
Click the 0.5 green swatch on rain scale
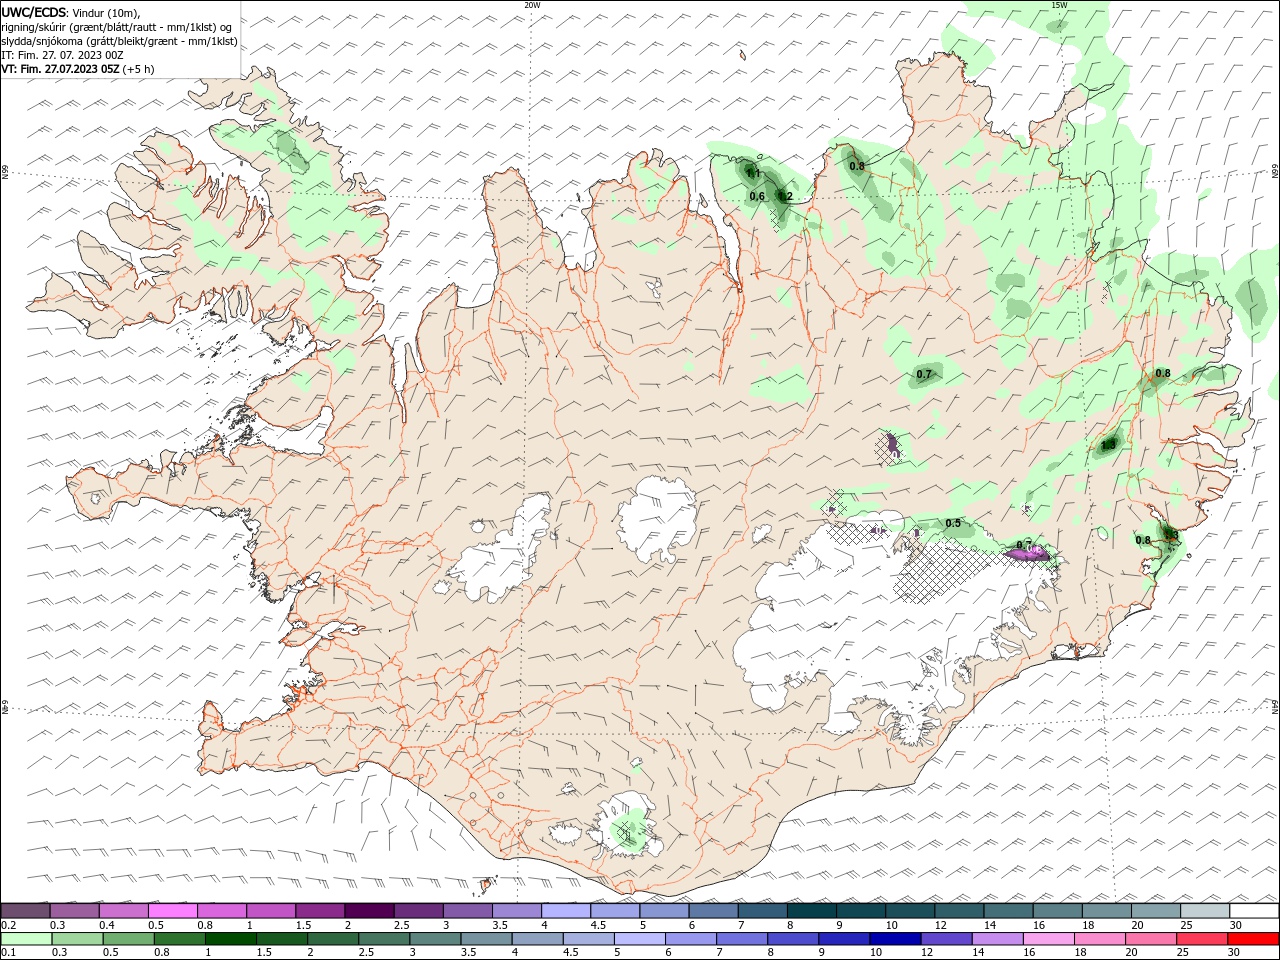[x=130, y=939]
